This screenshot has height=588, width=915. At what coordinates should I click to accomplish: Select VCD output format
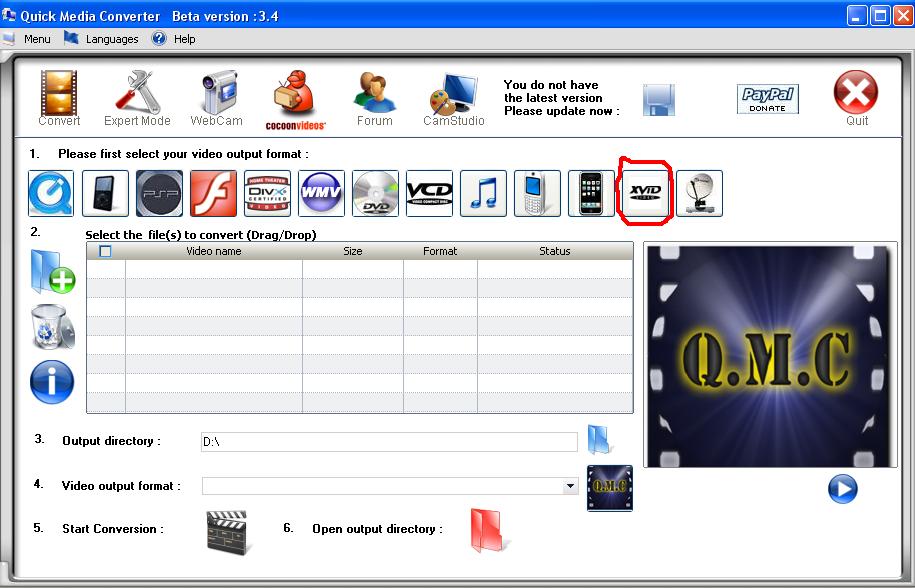[429, 193]
